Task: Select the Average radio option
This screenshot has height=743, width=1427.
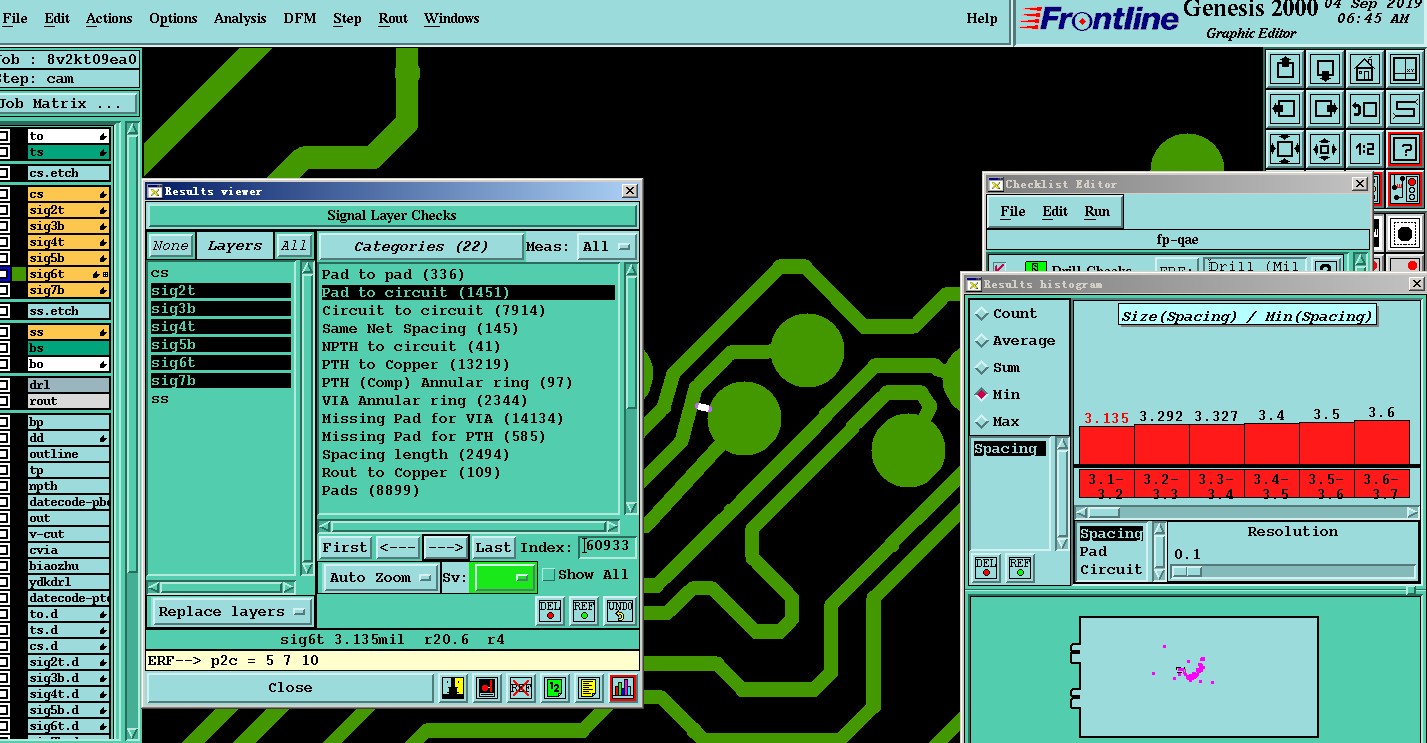Action: [x=981, y=341]
